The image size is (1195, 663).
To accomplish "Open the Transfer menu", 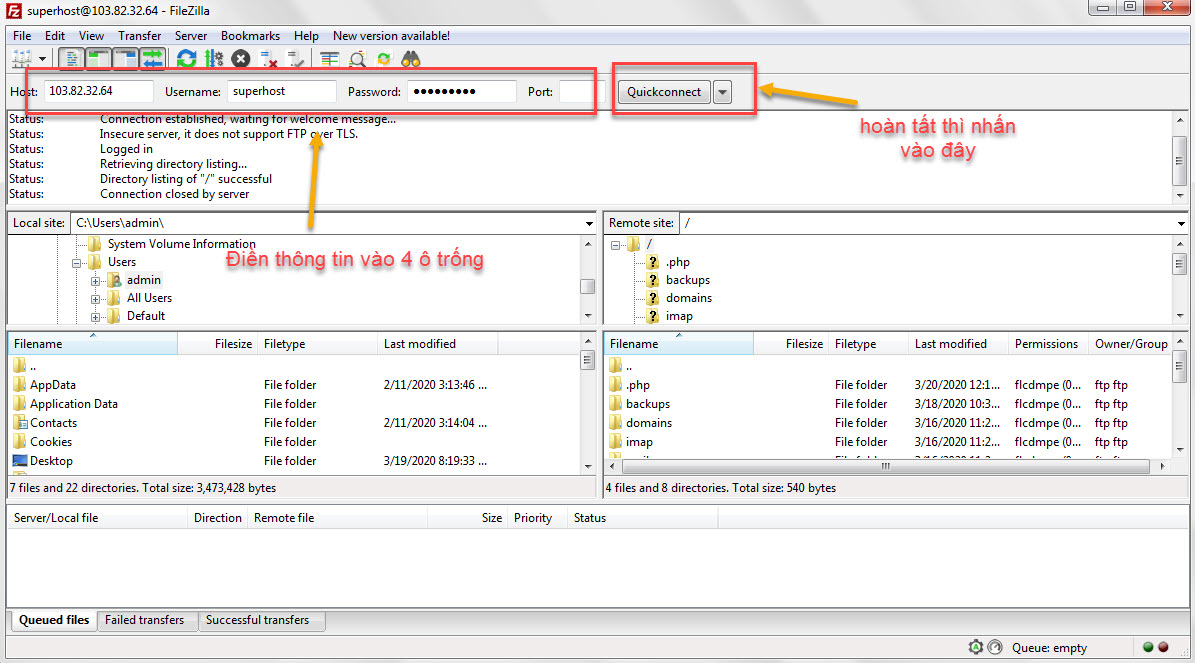I will [139, 35].
